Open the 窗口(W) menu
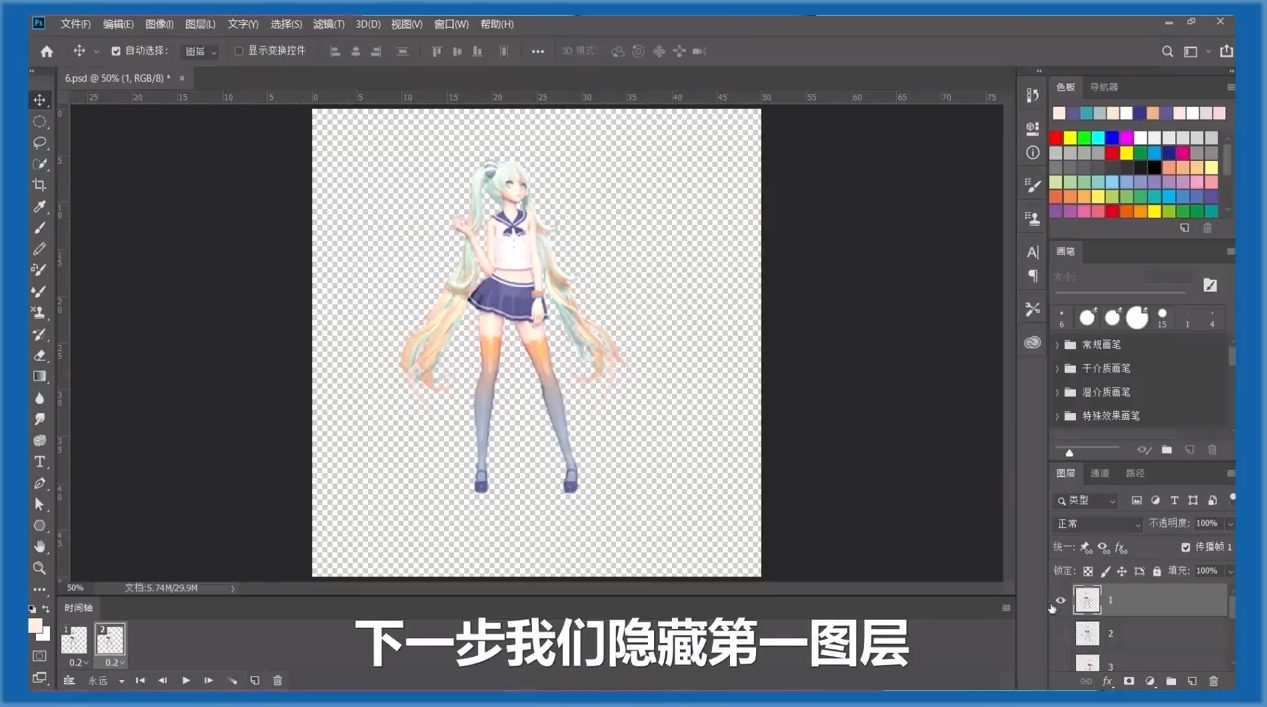Image resolution: width=1267 pixels, height=707 pixels. tap(451, 24)
